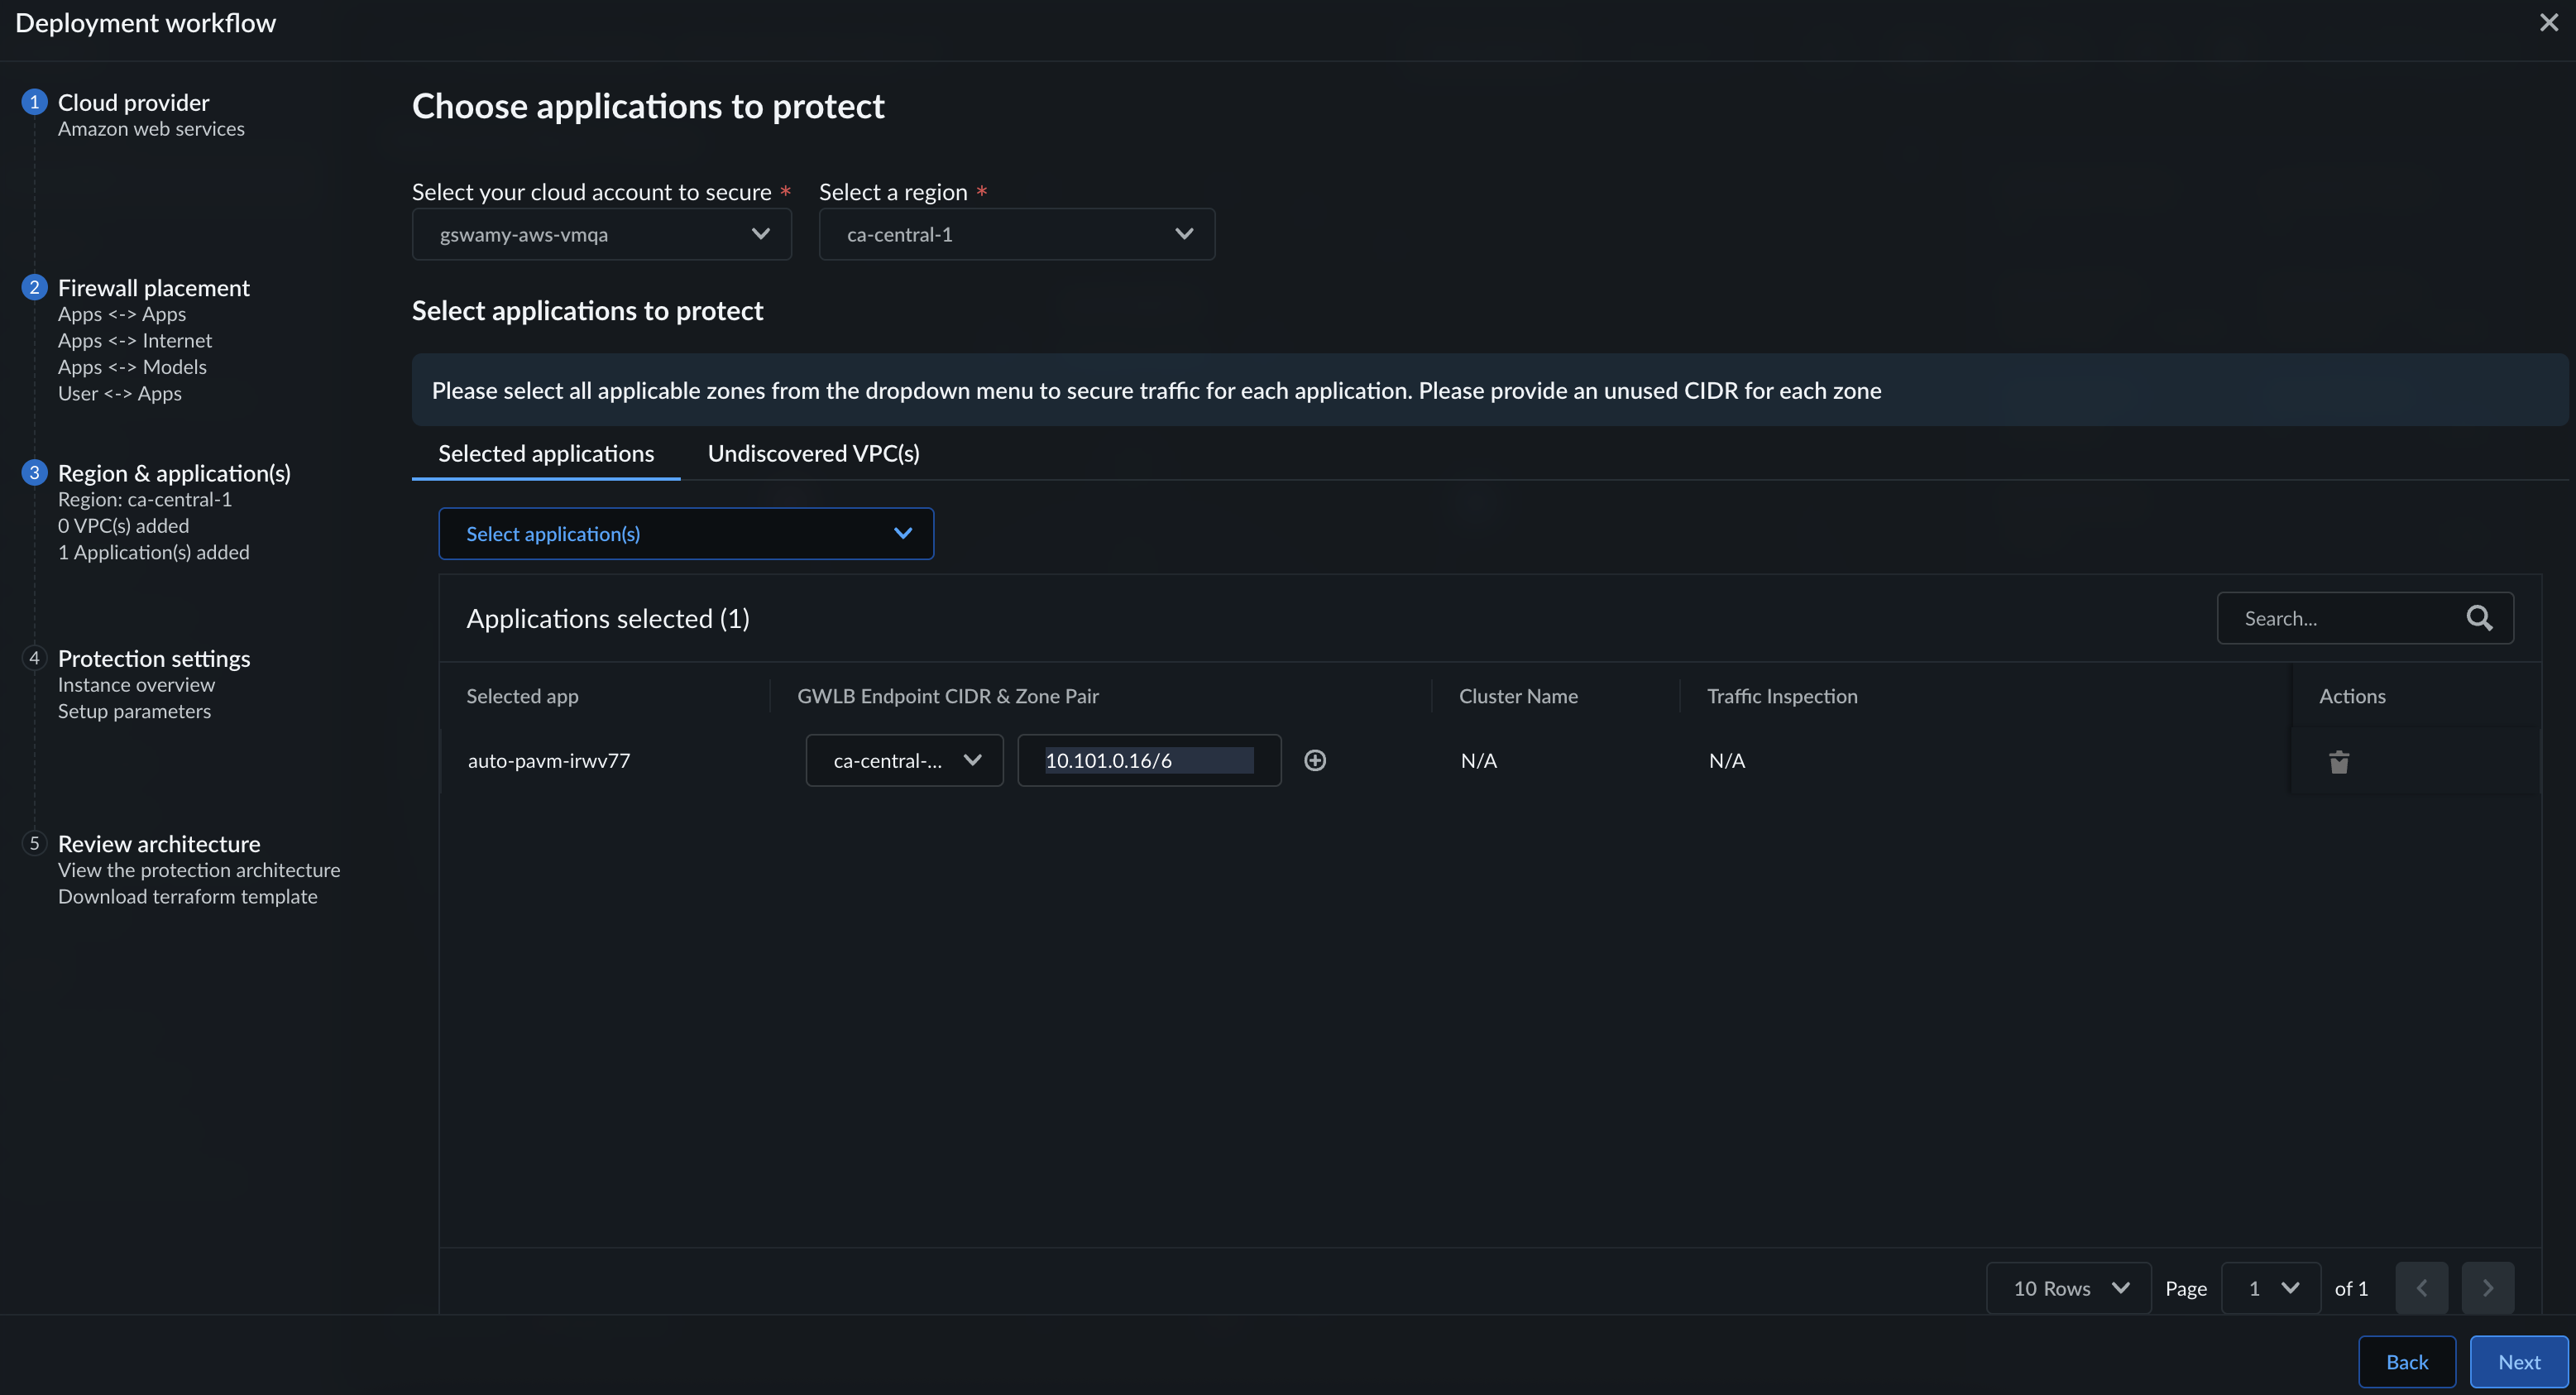
Task: Open the ca-central zone dropdown in row
Action: click(x=904, y=760)
